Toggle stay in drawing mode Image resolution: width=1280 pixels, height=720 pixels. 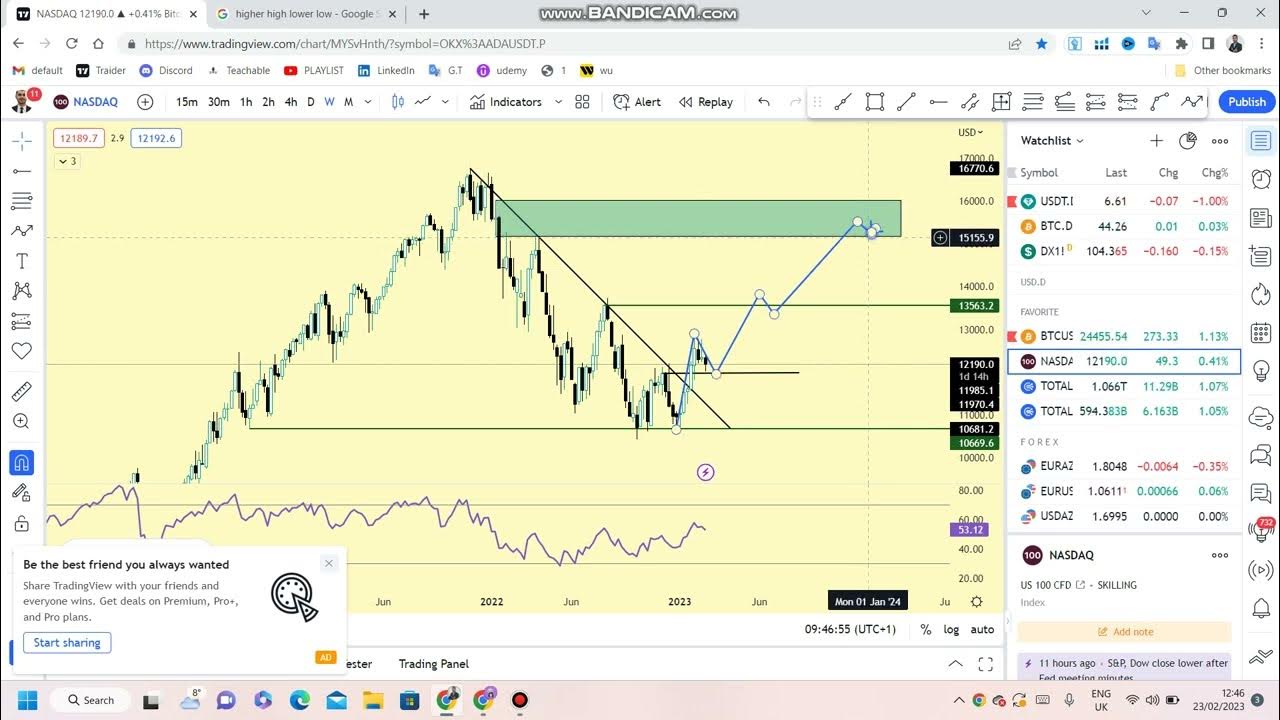point(21,493)
